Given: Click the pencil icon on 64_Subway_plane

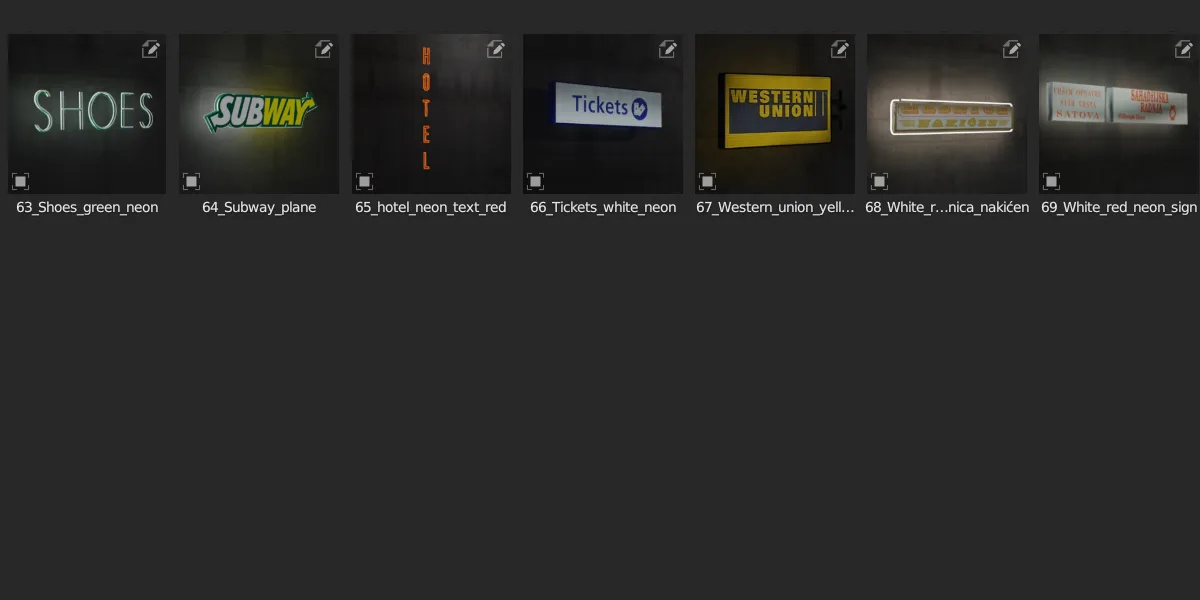Looking at the screenshot, I should coord(323,49).
